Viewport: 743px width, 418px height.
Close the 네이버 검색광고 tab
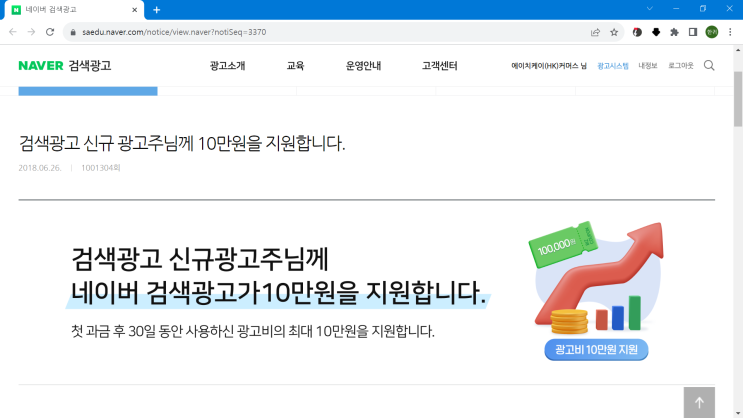coord(135,9)
